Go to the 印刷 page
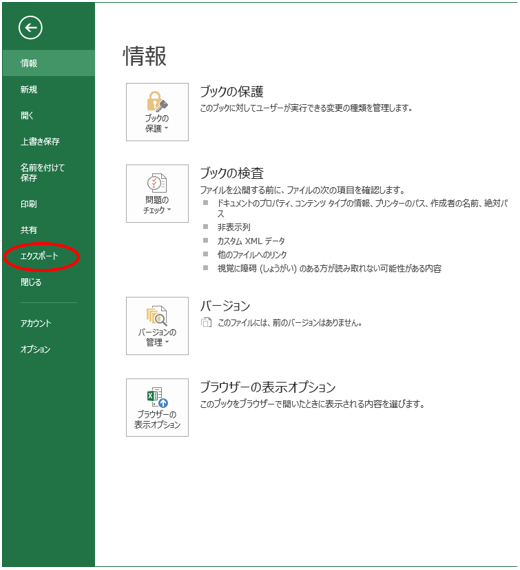The width and height of the screenshot is (520, 570). coord(29,204)
